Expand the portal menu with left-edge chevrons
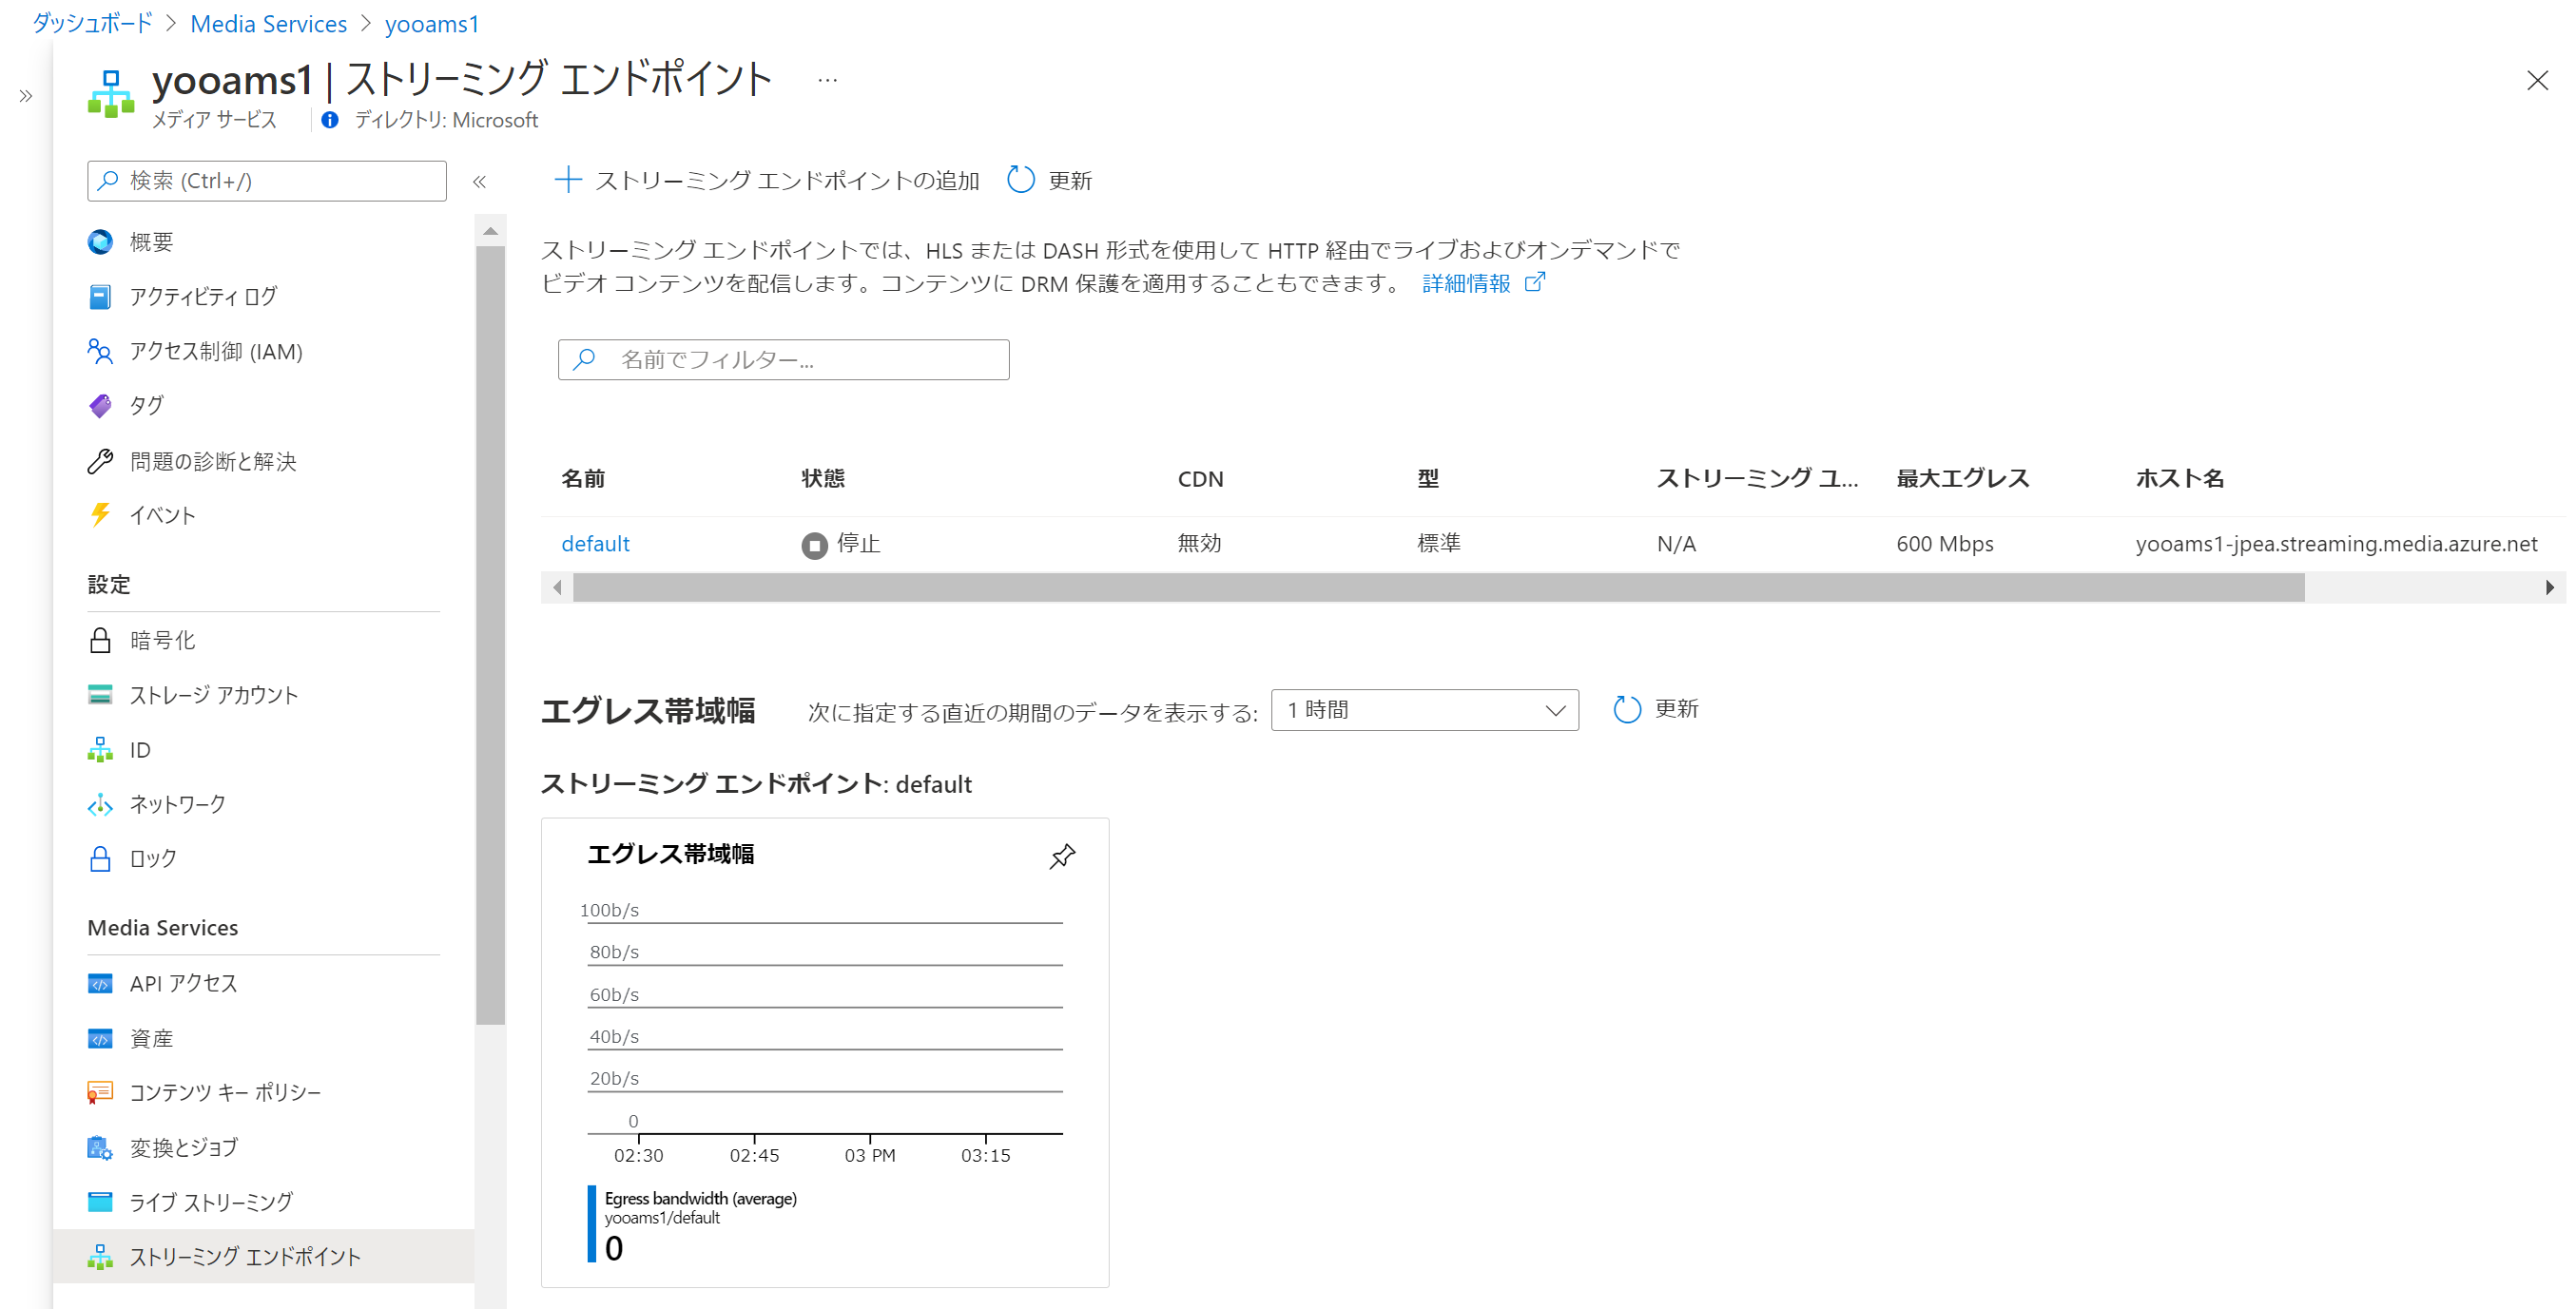This screenshot has width=2576, height=1309. click(x=26, y=96)
